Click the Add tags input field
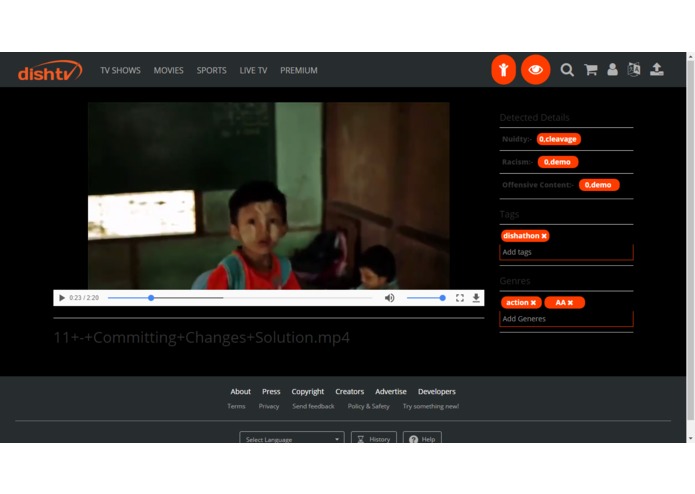 [566, 252]
